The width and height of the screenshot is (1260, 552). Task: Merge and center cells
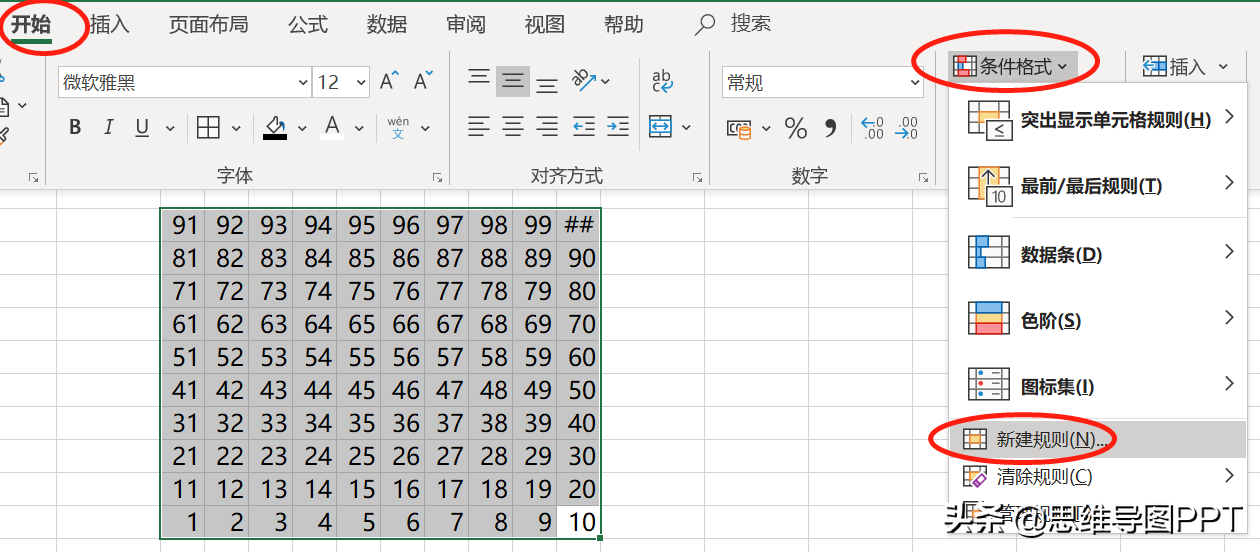pos(661,127)
